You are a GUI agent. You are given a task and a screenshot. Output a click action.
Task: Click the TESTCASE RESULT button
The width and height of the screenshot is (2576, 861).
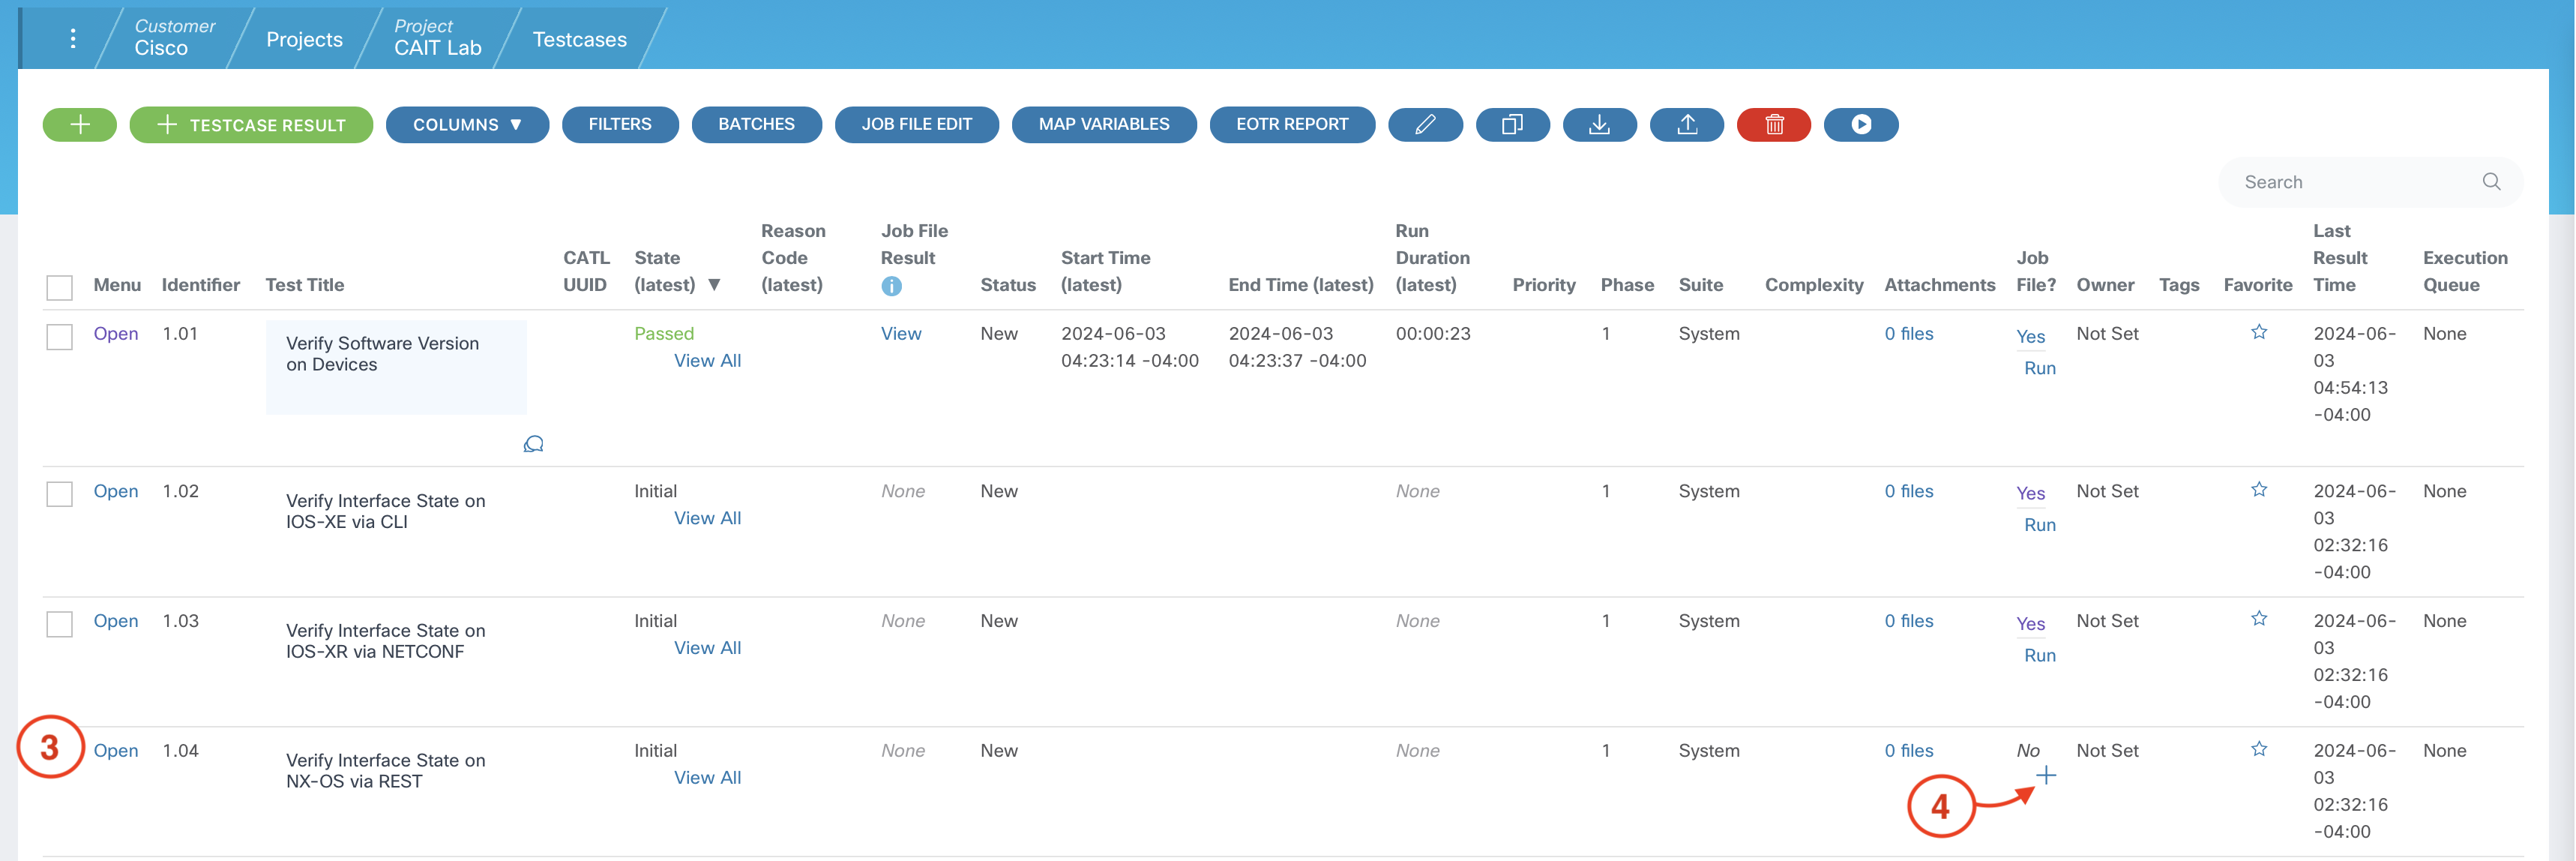[x=251, y=124]
